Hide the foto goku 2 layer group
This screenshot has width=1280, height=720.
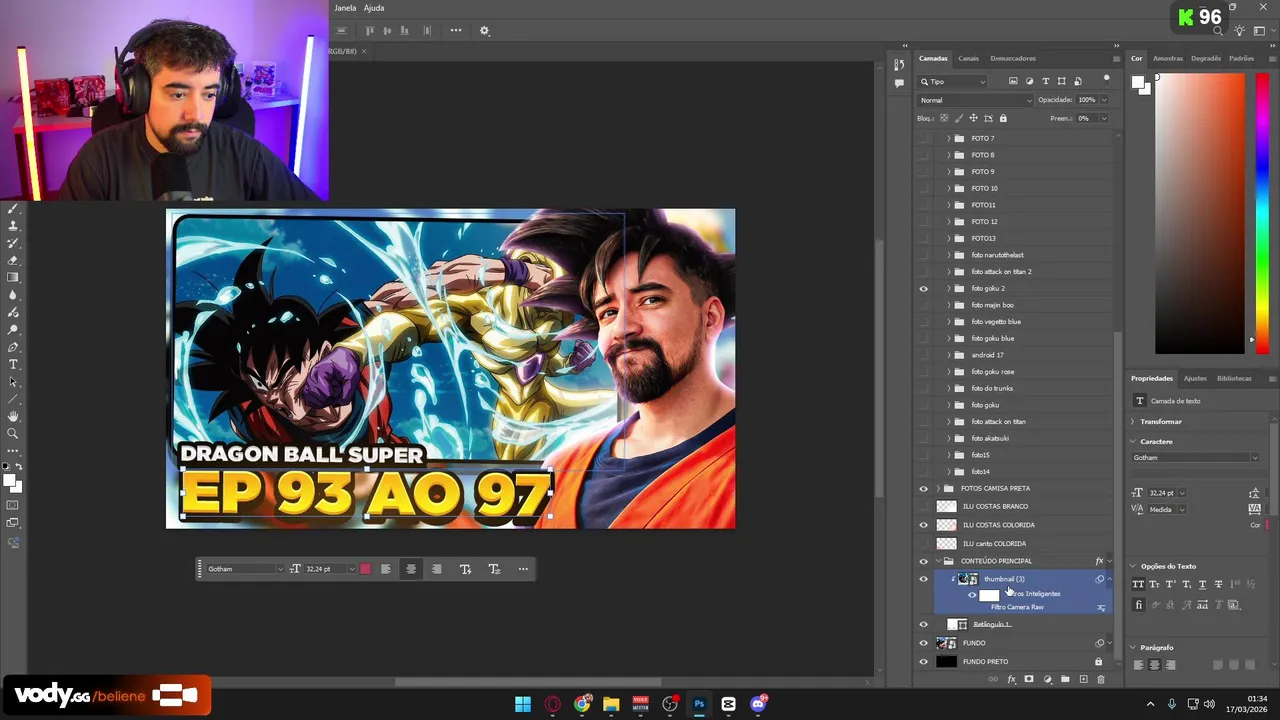(x=923, y=289)
